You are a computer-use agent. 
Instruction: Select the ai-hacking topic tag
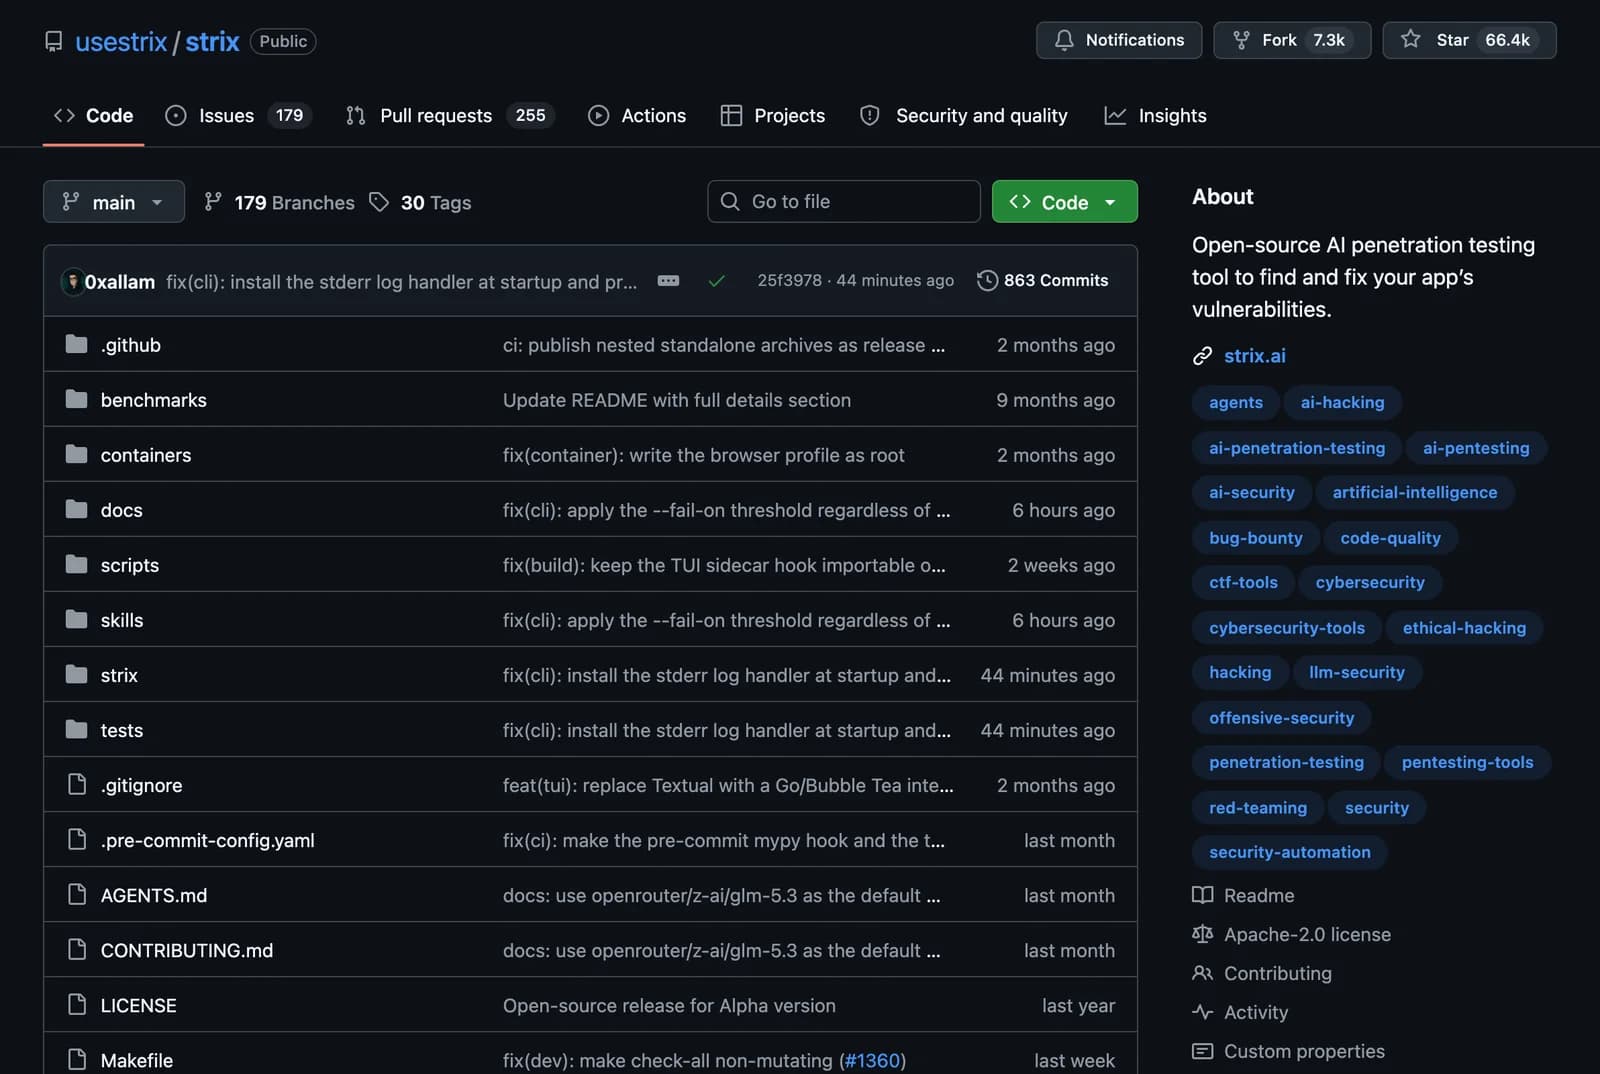tap(1342, 402)
